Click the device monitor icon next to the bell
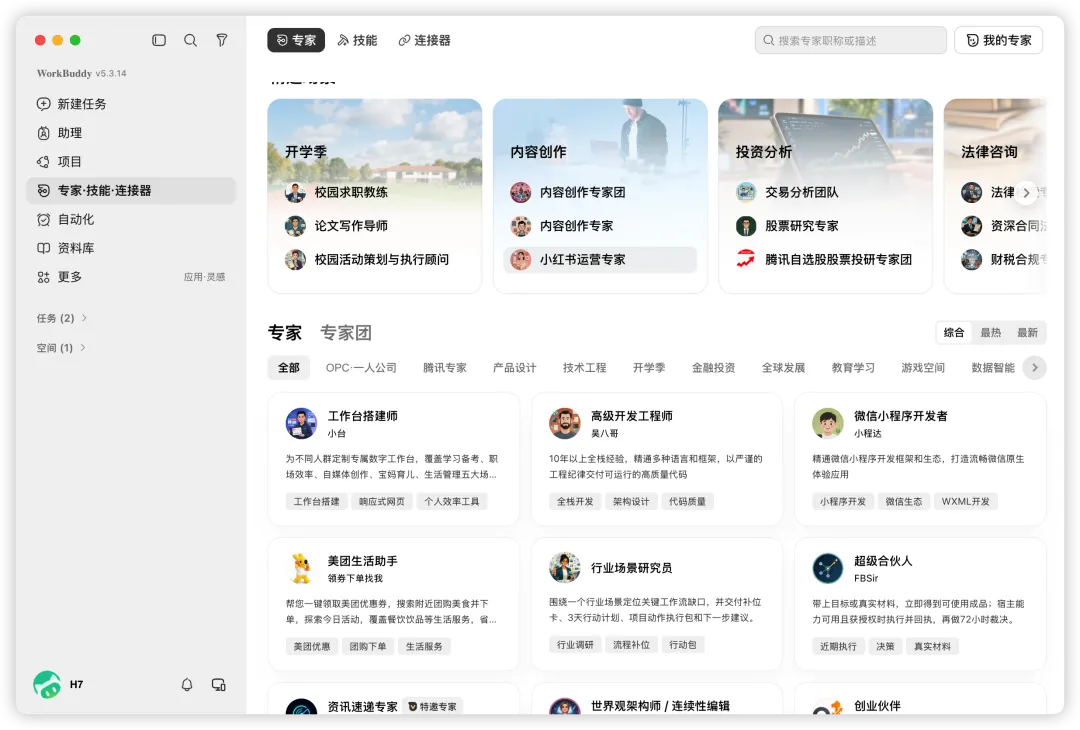The width and height of the screenshot is (1080, 730). (218, 685)
